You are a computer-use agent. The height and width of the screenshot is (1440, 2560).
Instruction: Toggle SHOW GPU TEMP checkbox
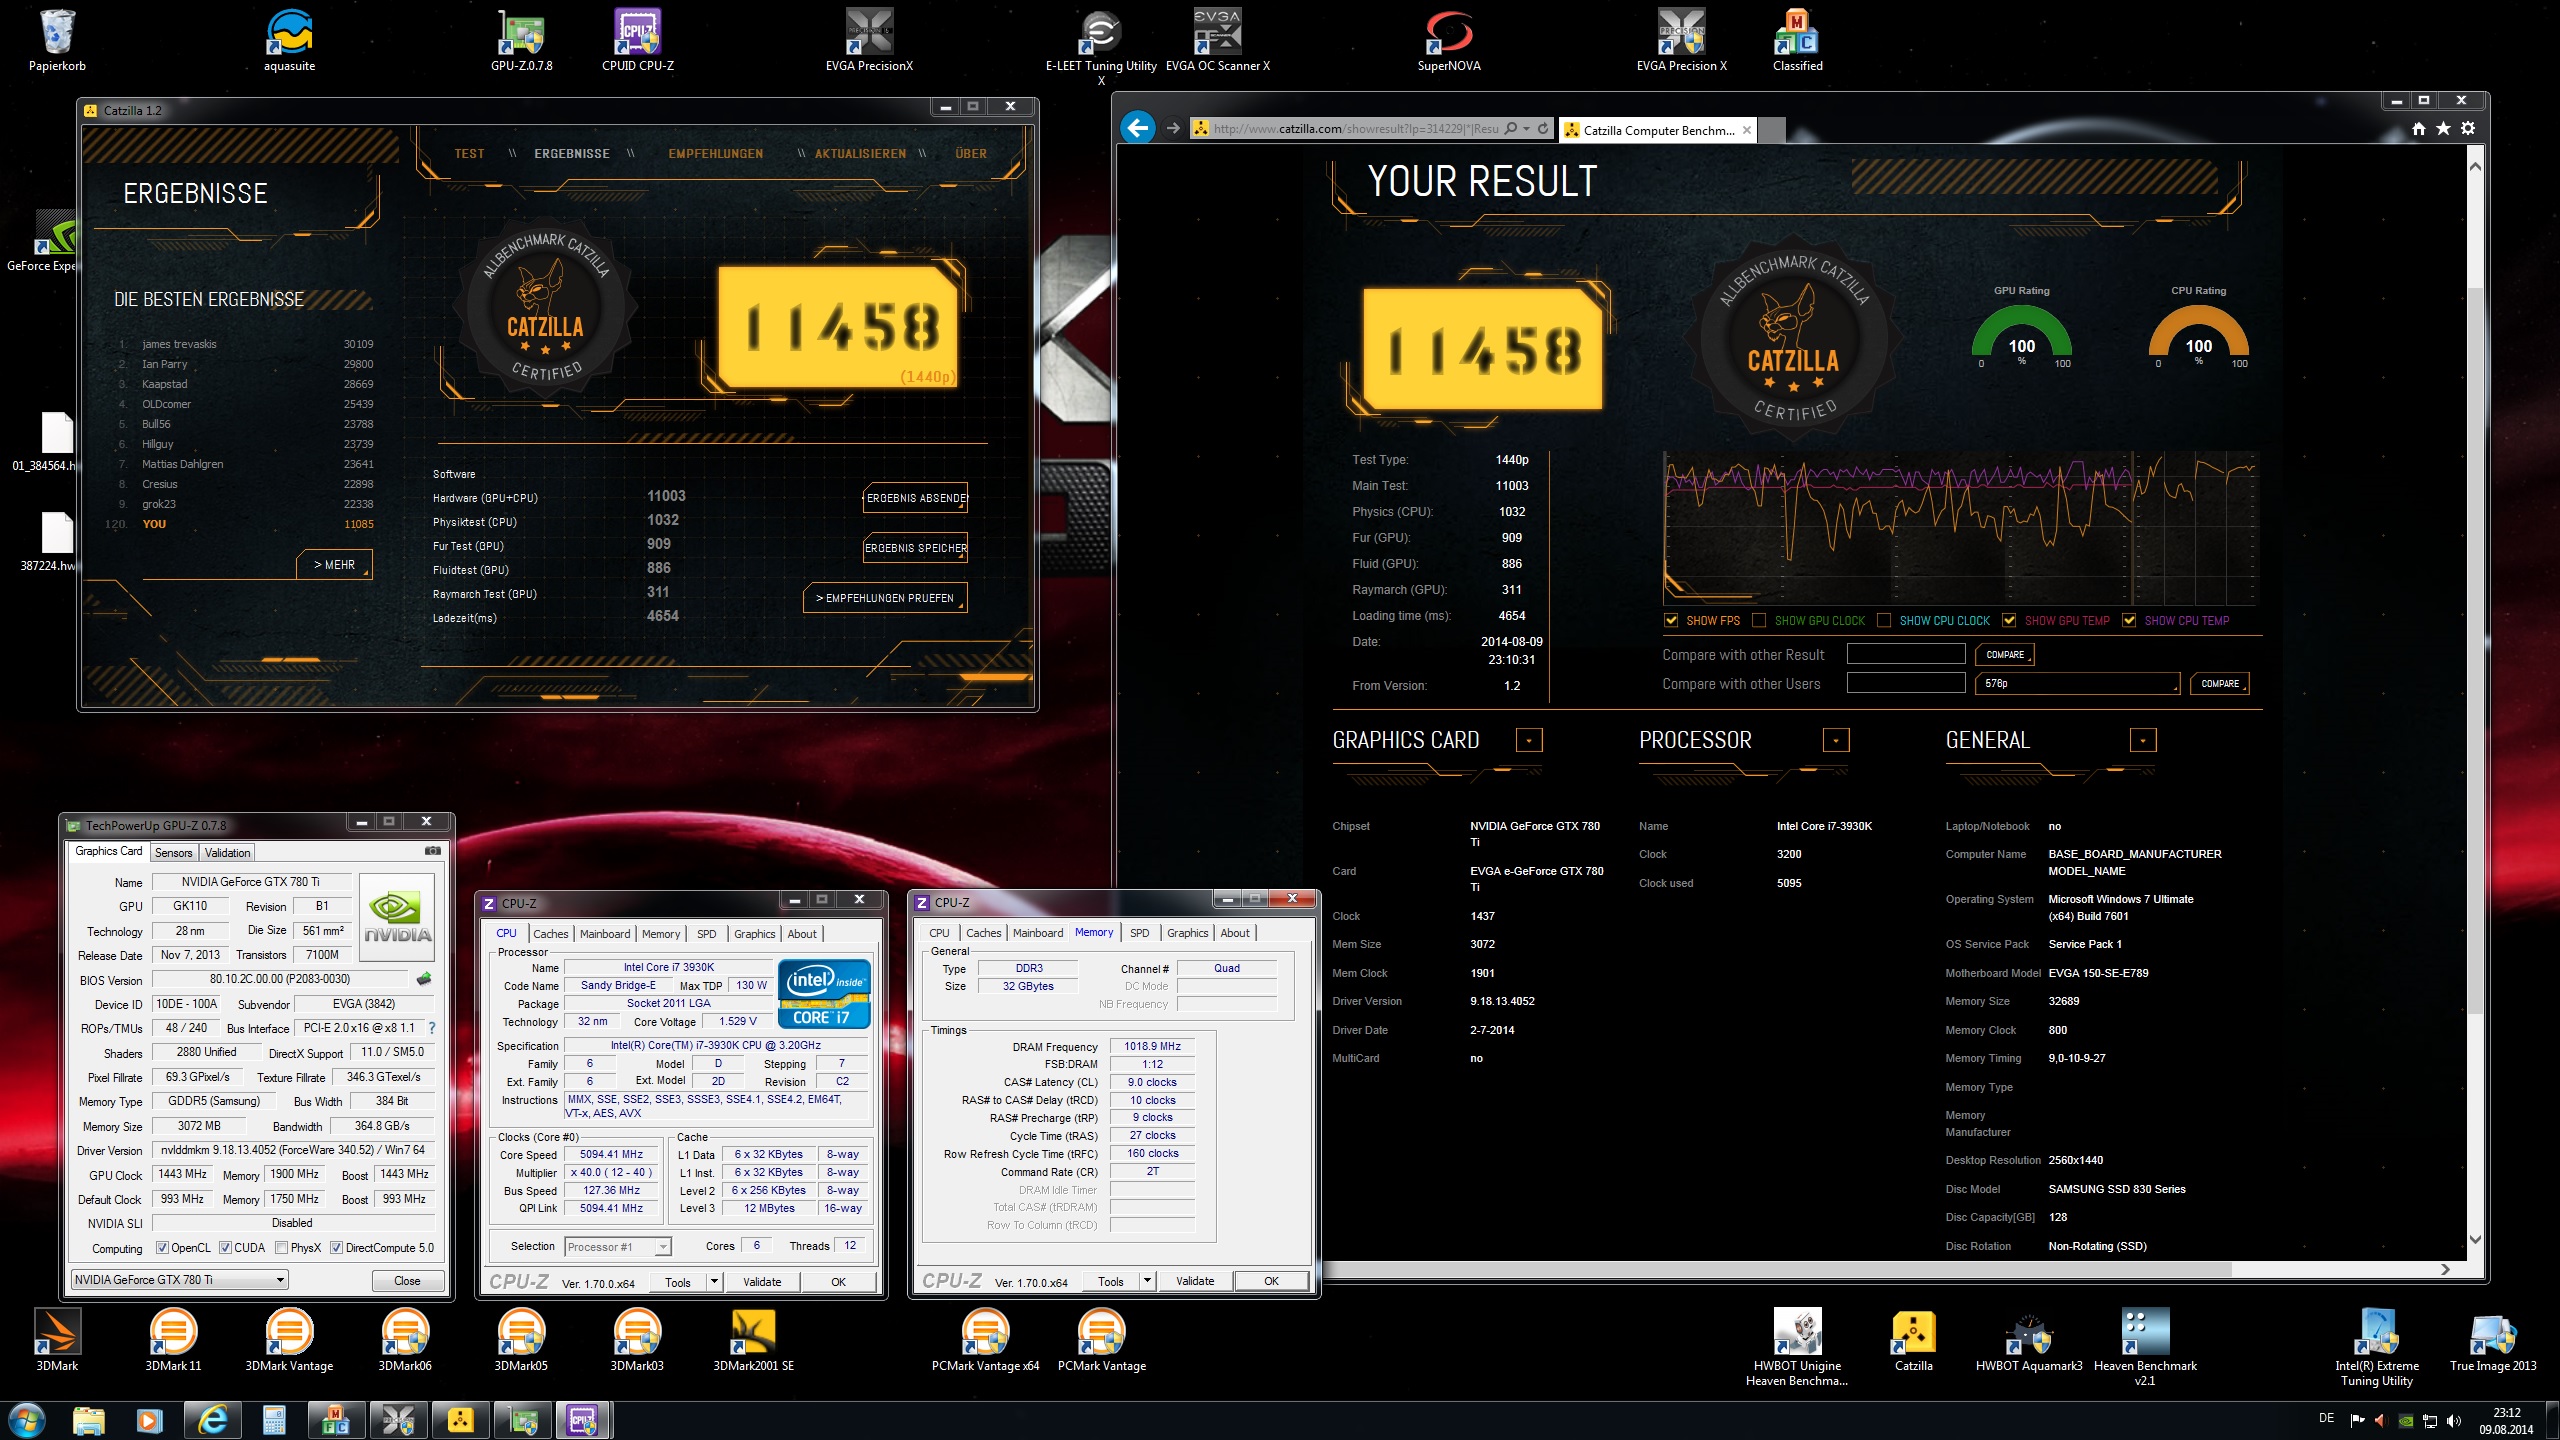[x=2009, y=621]
